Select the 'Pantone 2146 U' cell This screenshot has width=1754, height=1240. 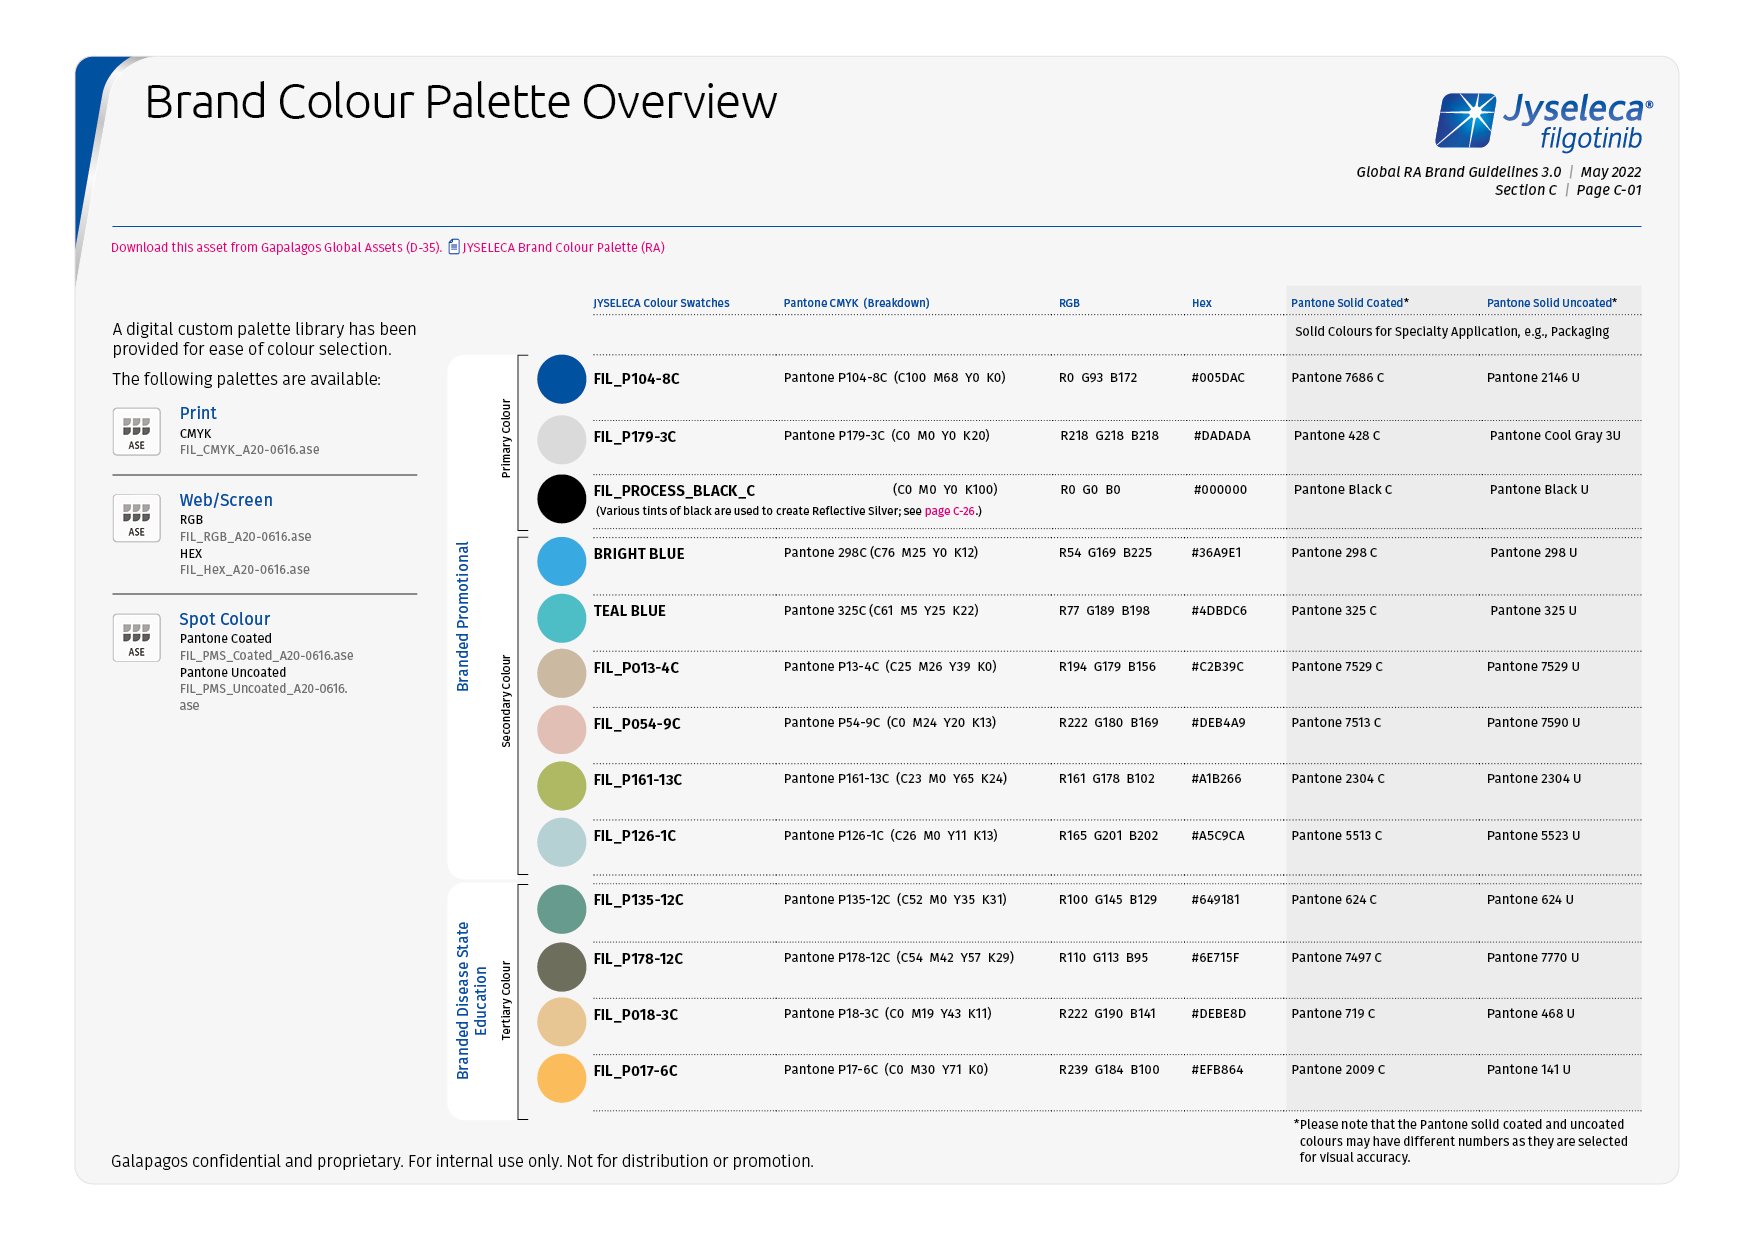[x=1533, y=378]
